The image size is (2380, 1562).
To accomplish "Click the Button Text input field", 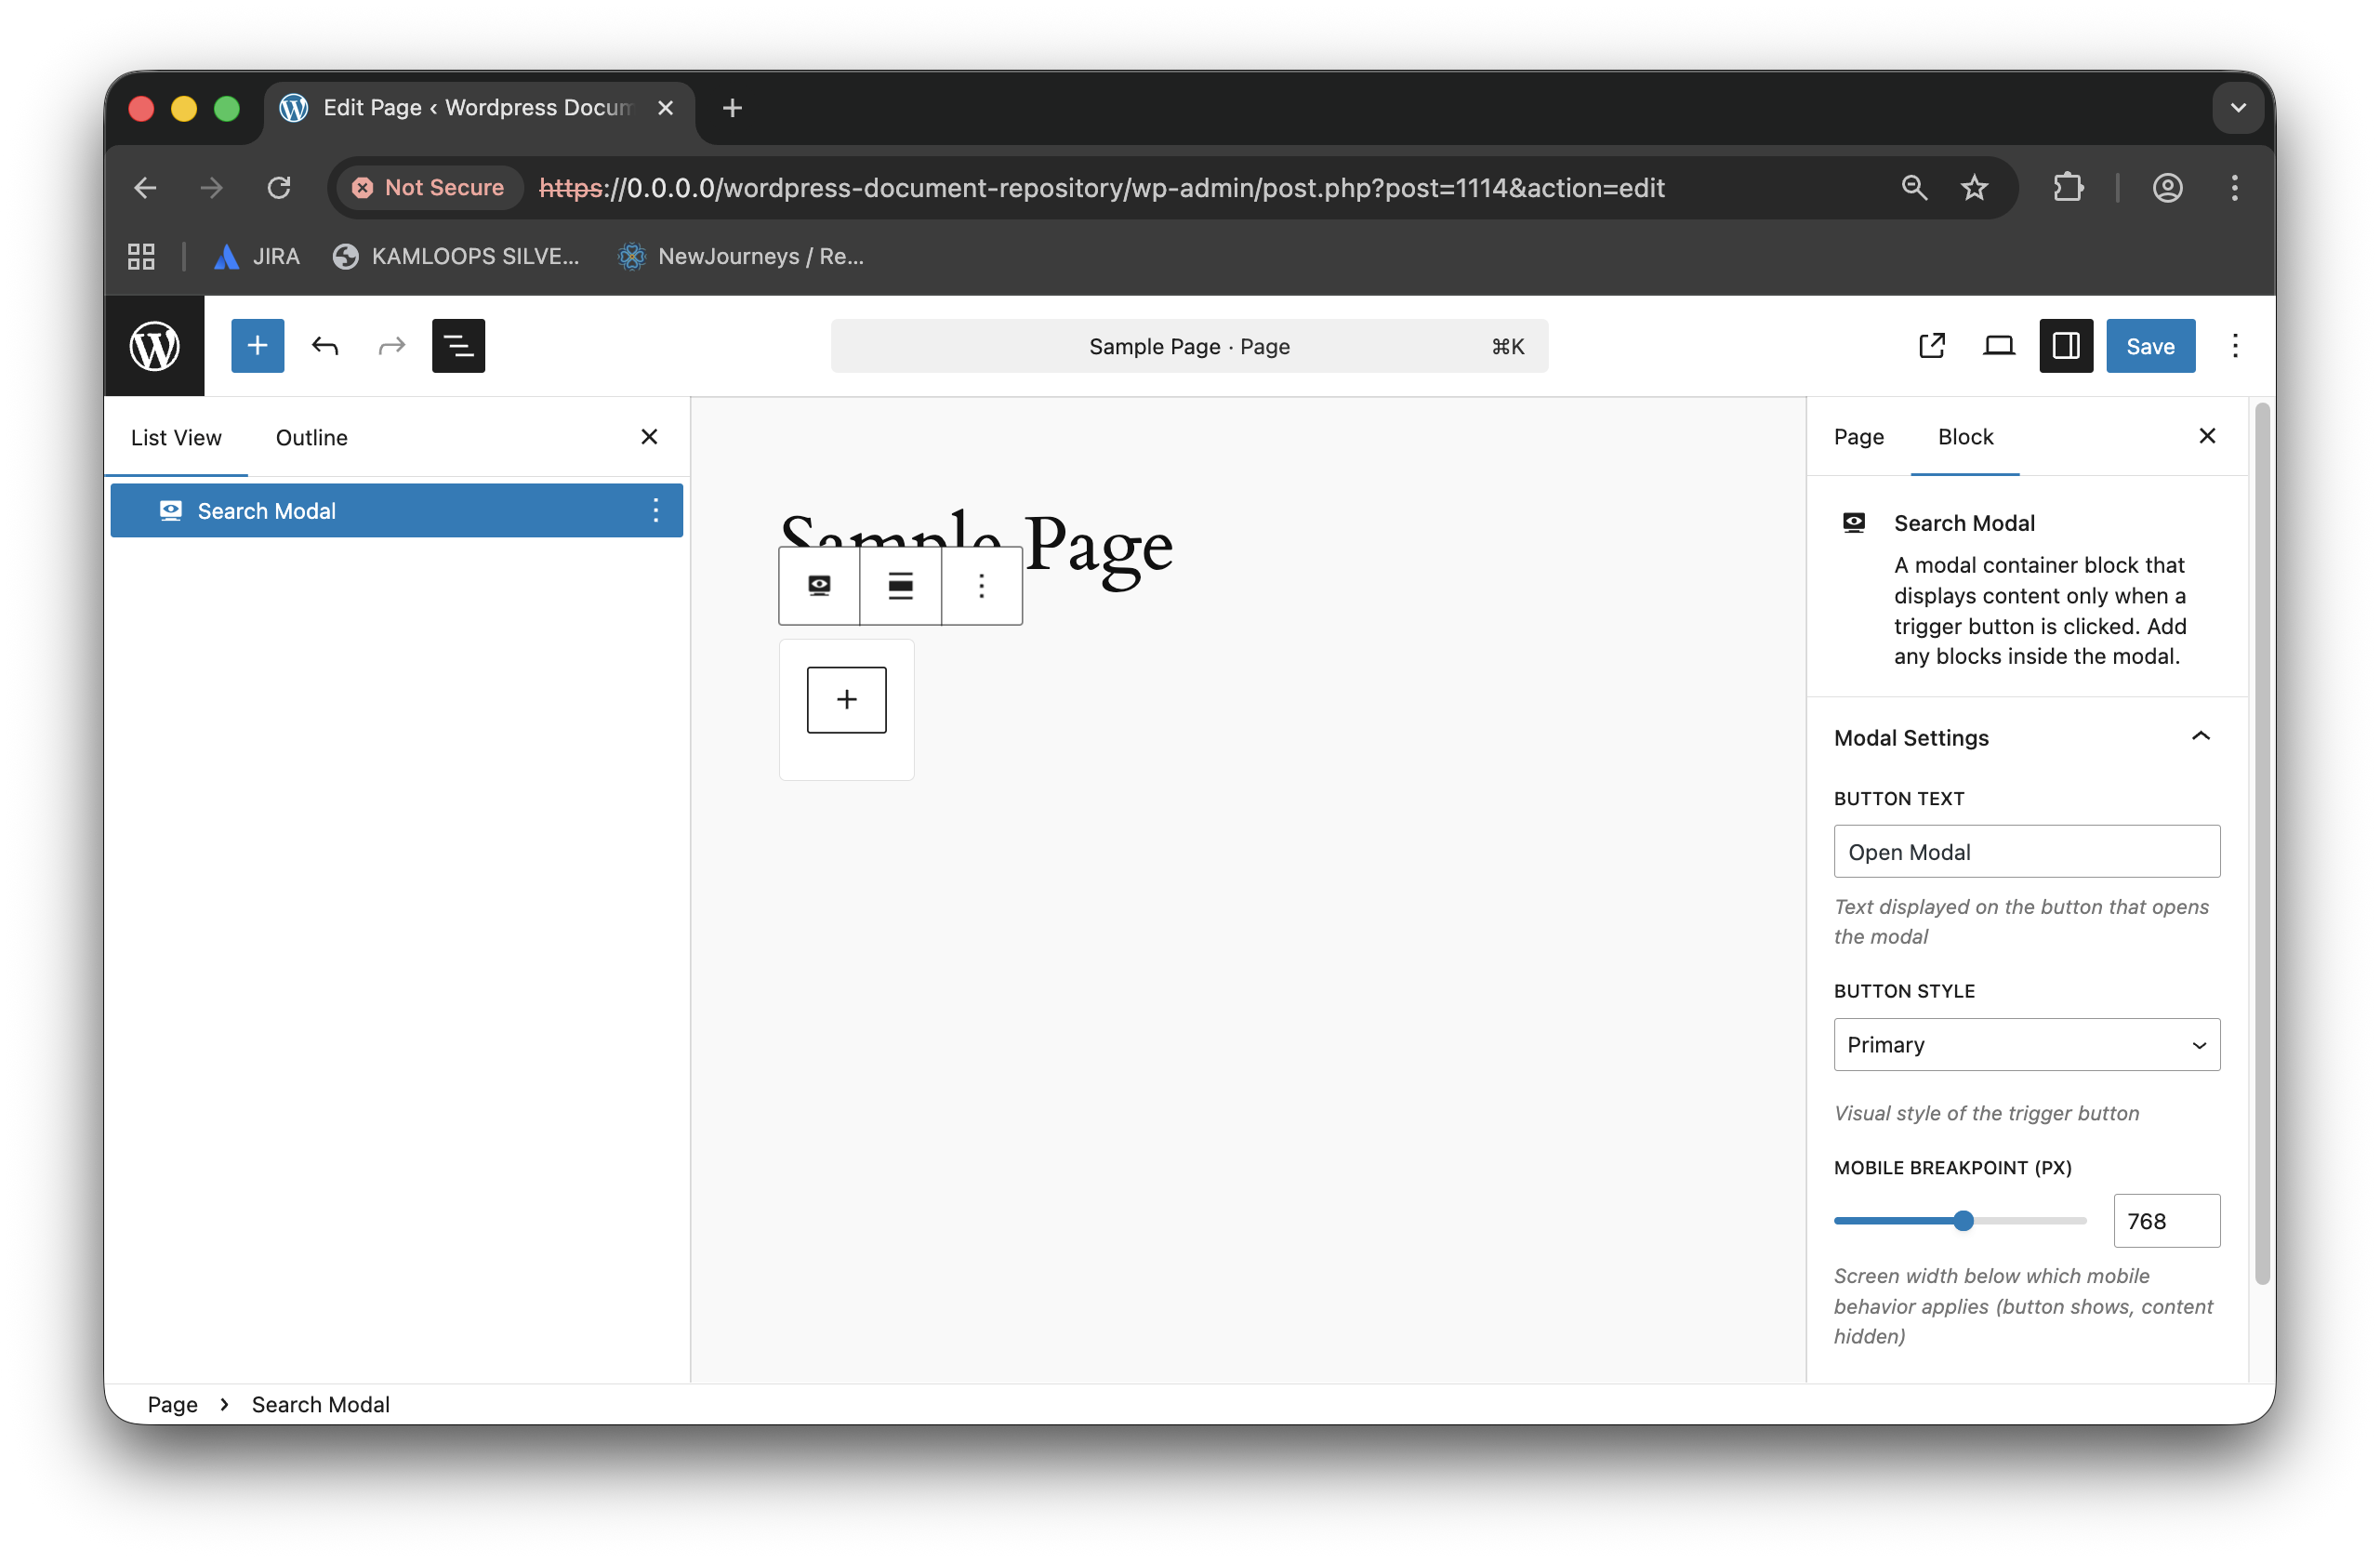I will point(2026,852).
